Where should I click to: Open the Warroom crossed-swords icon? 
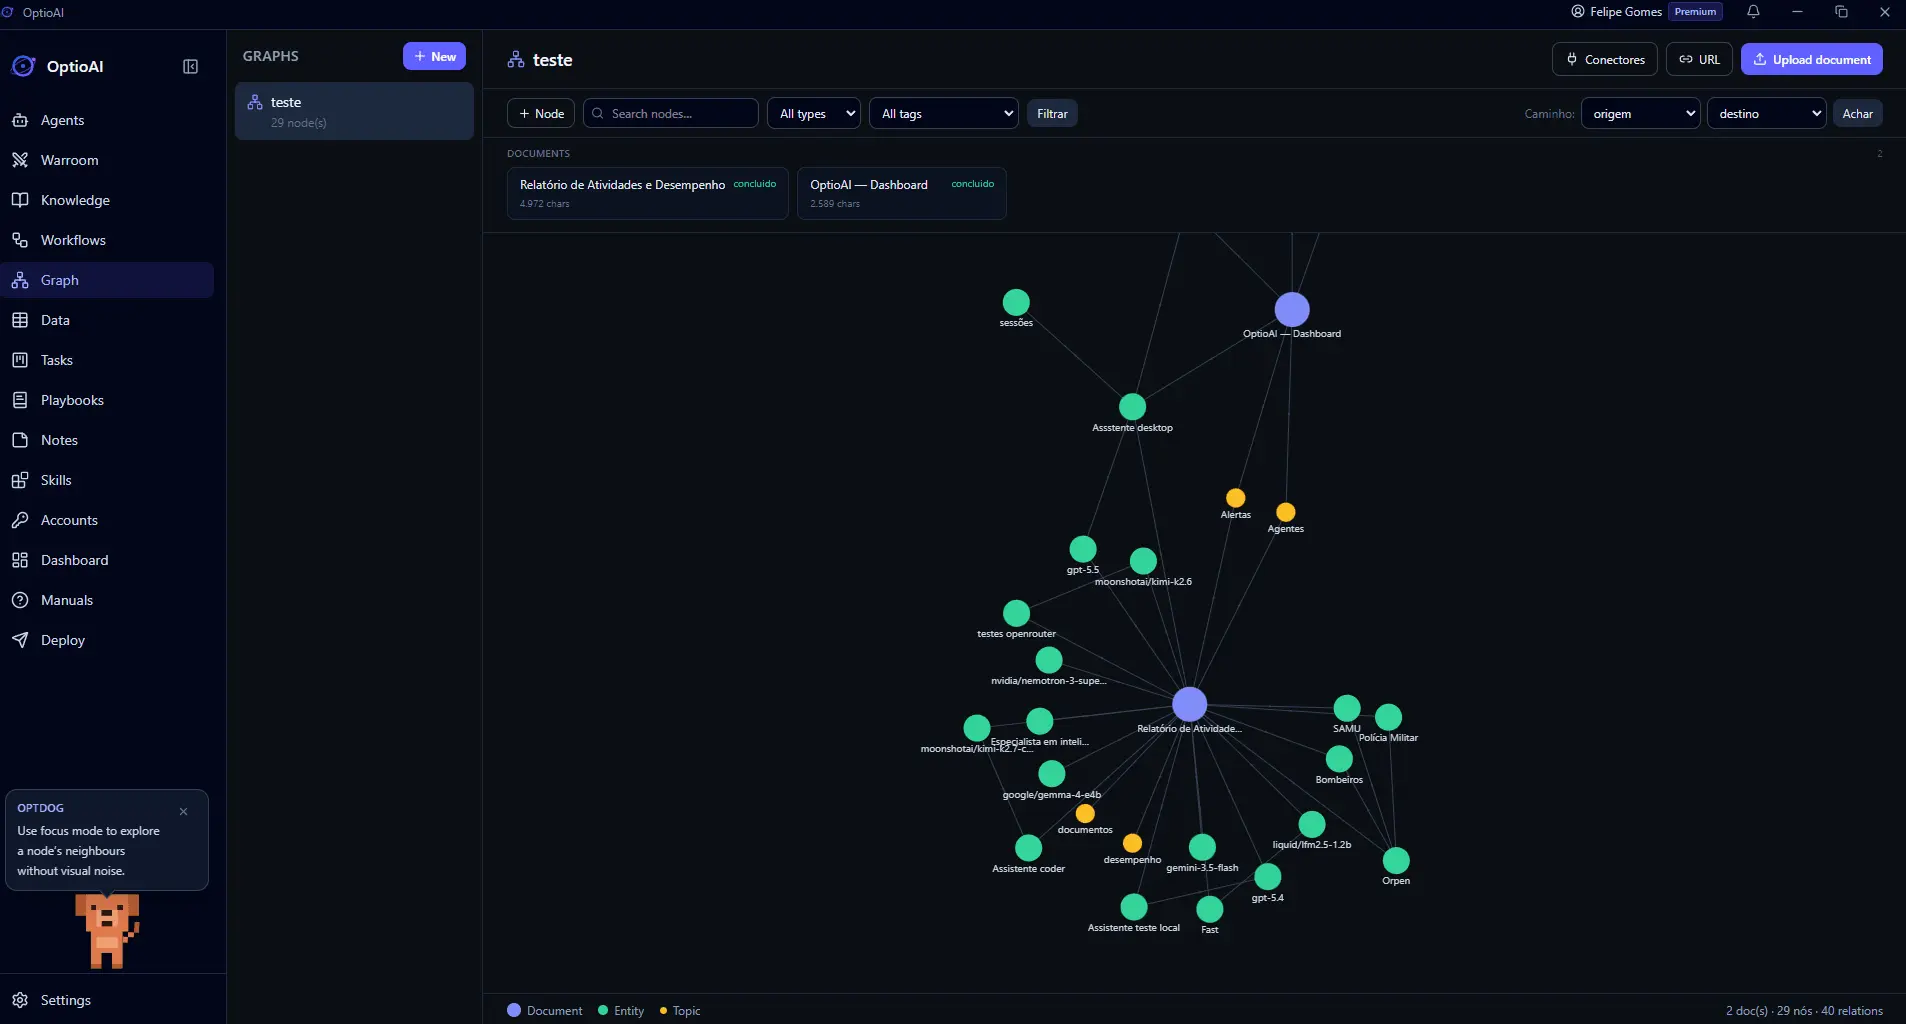click(x=20, y=160)
